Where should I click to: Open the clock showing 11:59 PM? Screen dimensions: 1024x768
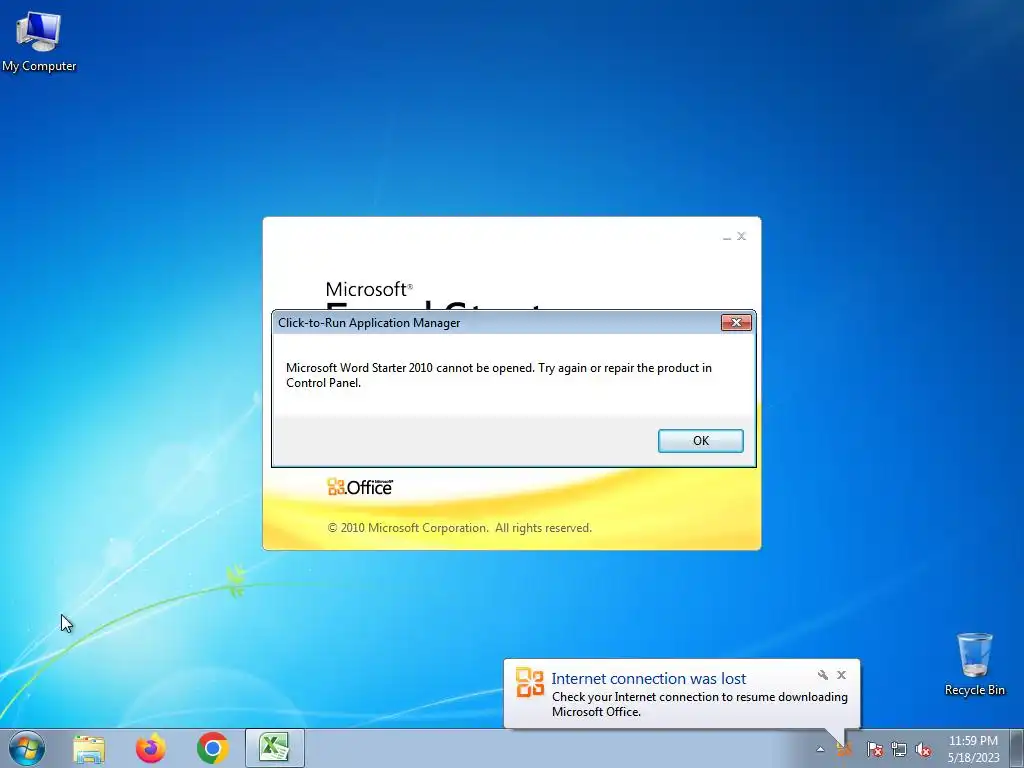click(973, 749)
